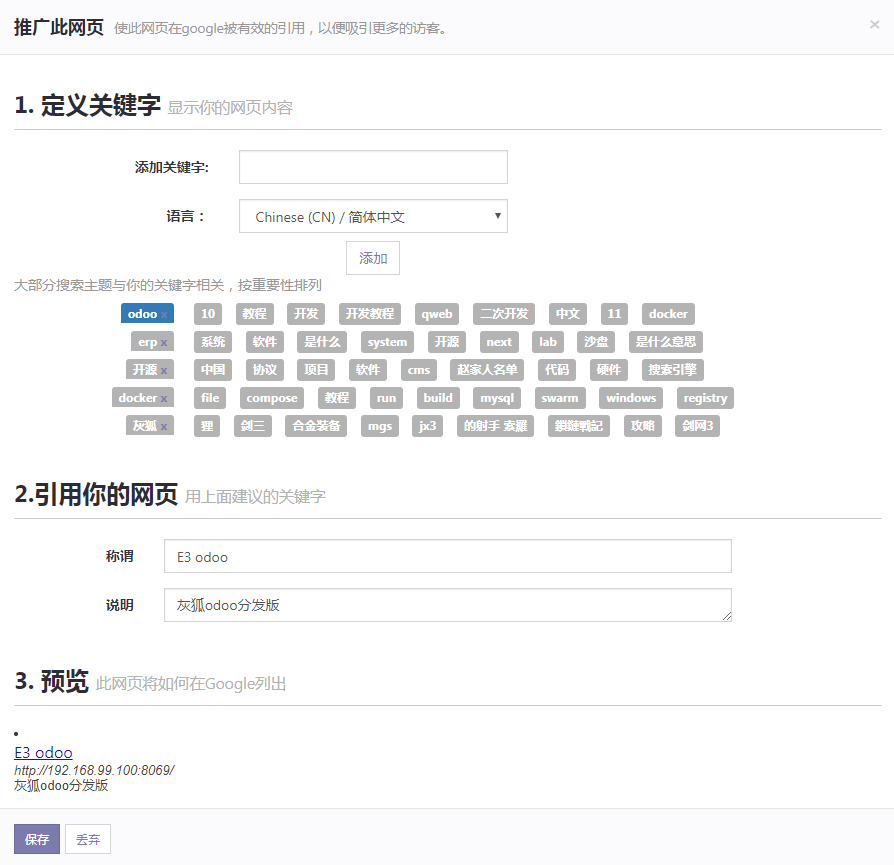Viewport: 894px width, 865px height.
Task: Delete the 开源 keyword using its x
Action: point(164,371)
